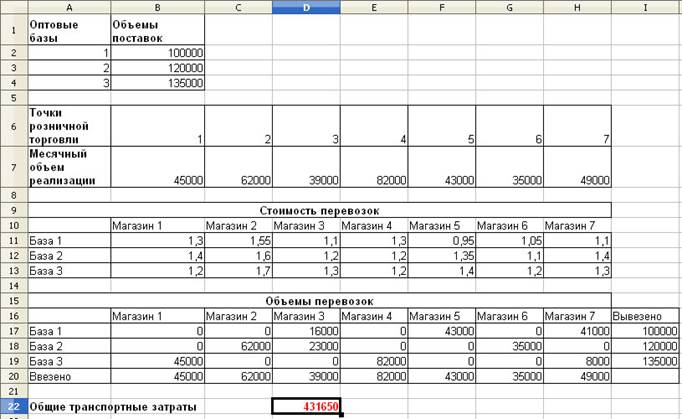Select shipment cell 82000 in row 19
The height and width of the screenshot is (419, 682).
[374, 361]
